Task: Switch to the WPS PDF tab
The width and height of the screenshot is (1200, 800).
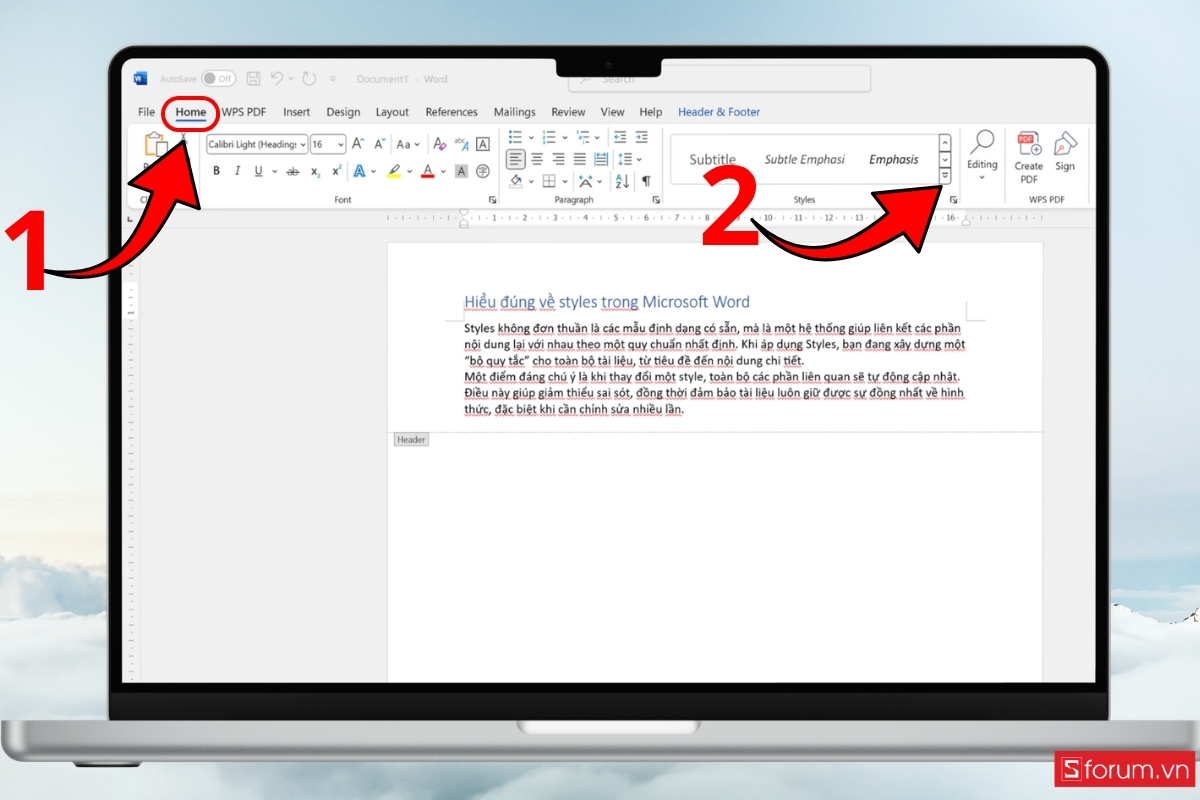Action: [x=243, y=112]
